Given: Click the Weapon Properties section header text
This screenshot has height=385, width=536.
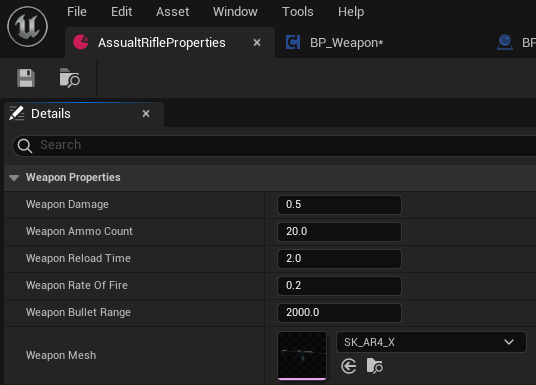Looking at the screenshot, I should click(x=73, y=177).
